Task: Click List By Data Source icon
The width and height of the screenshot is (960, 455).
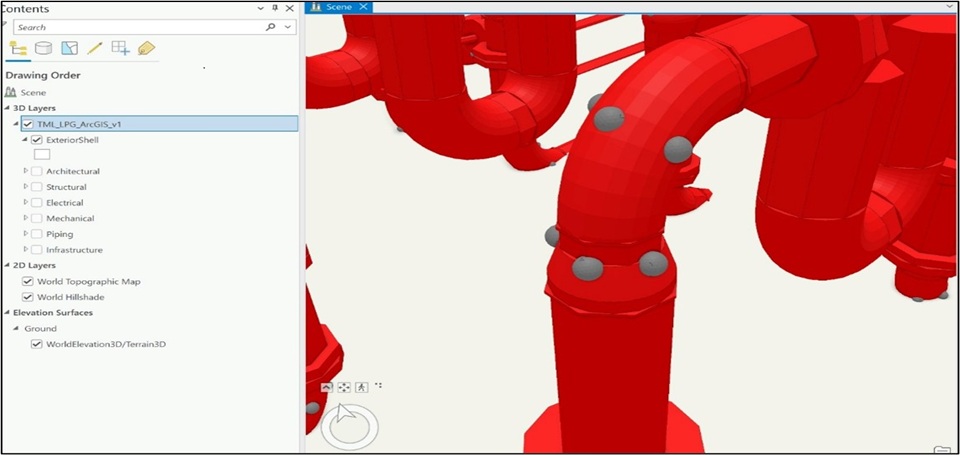Action: (43, 48)
